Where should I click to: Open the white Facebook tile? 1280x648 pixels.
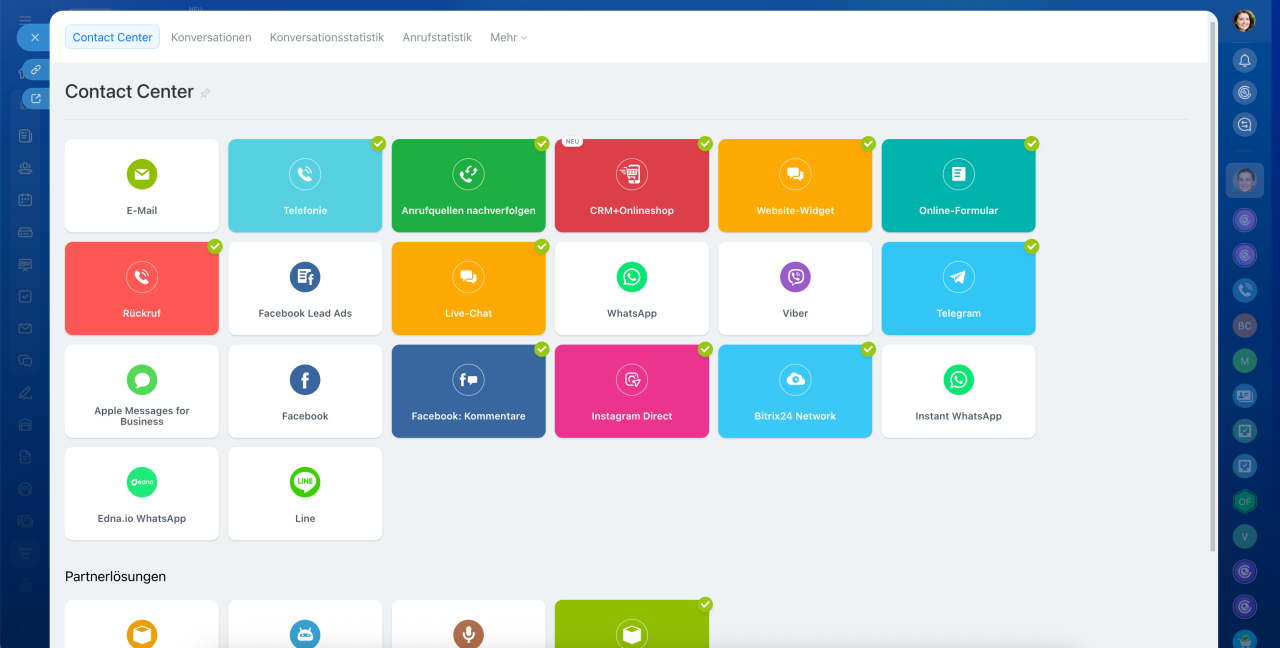point(305,391)
